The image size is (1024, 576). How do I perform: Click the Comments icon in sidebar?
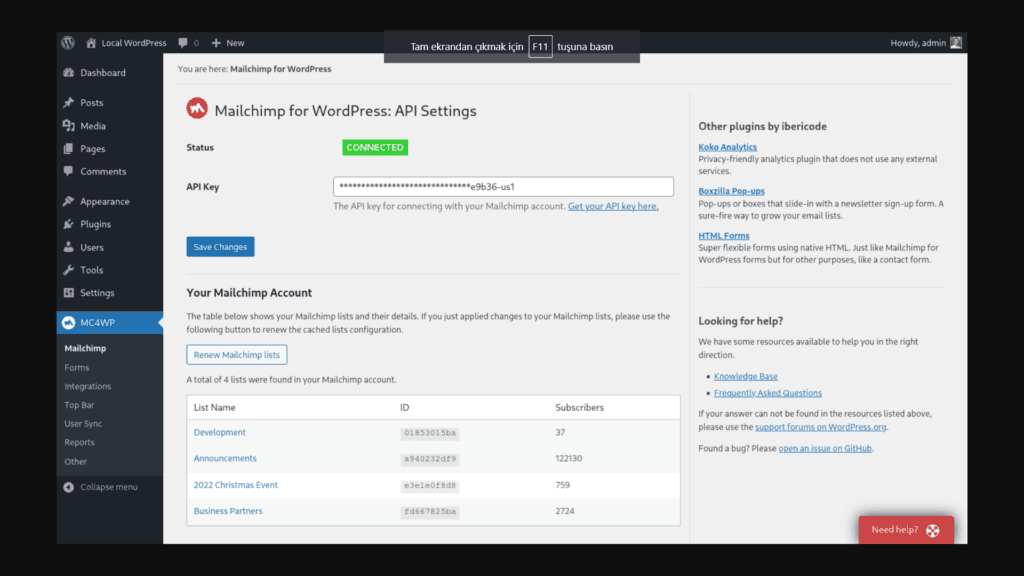69,171
